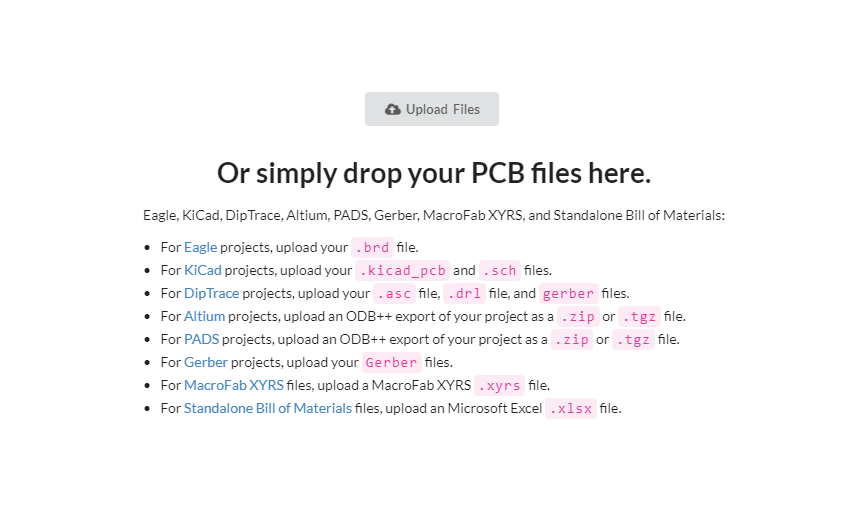Click the .zip tag in the Altium line
This screenshot has width=858, height=528.
point(578,317)
